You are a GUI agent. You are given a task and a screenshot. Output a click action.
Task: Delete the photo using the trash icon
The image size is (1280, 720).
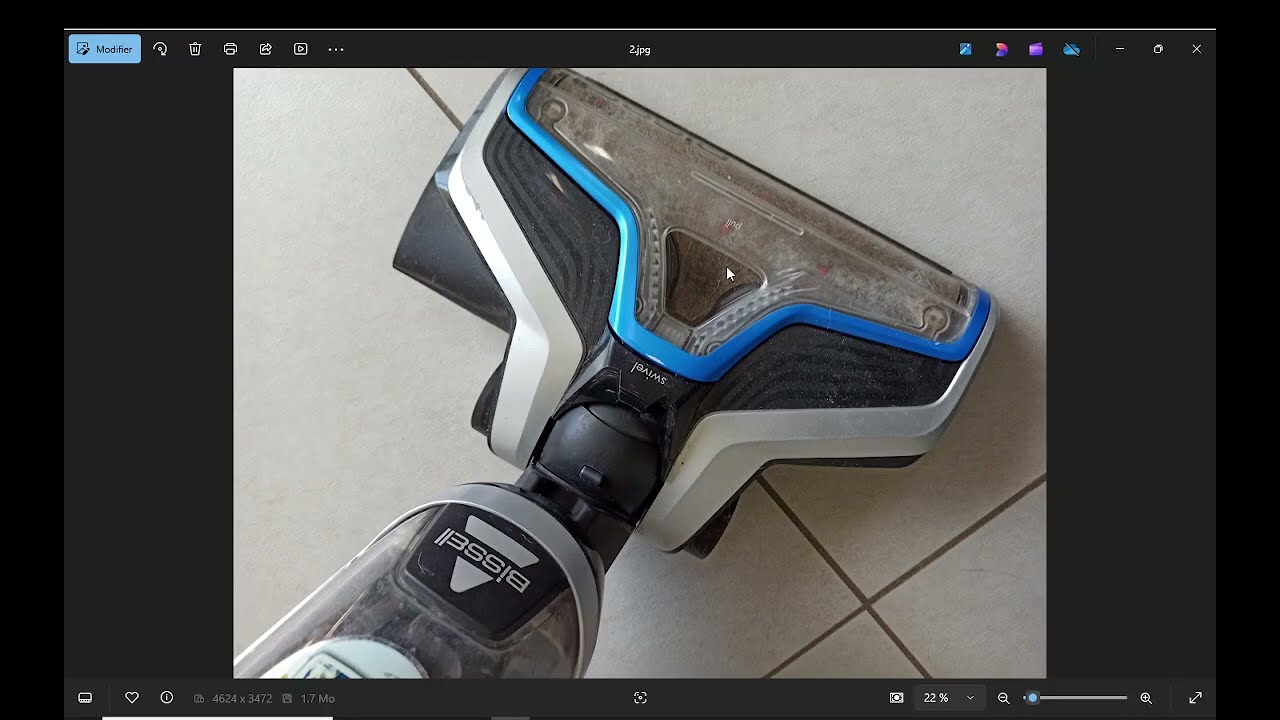point(195,49)
